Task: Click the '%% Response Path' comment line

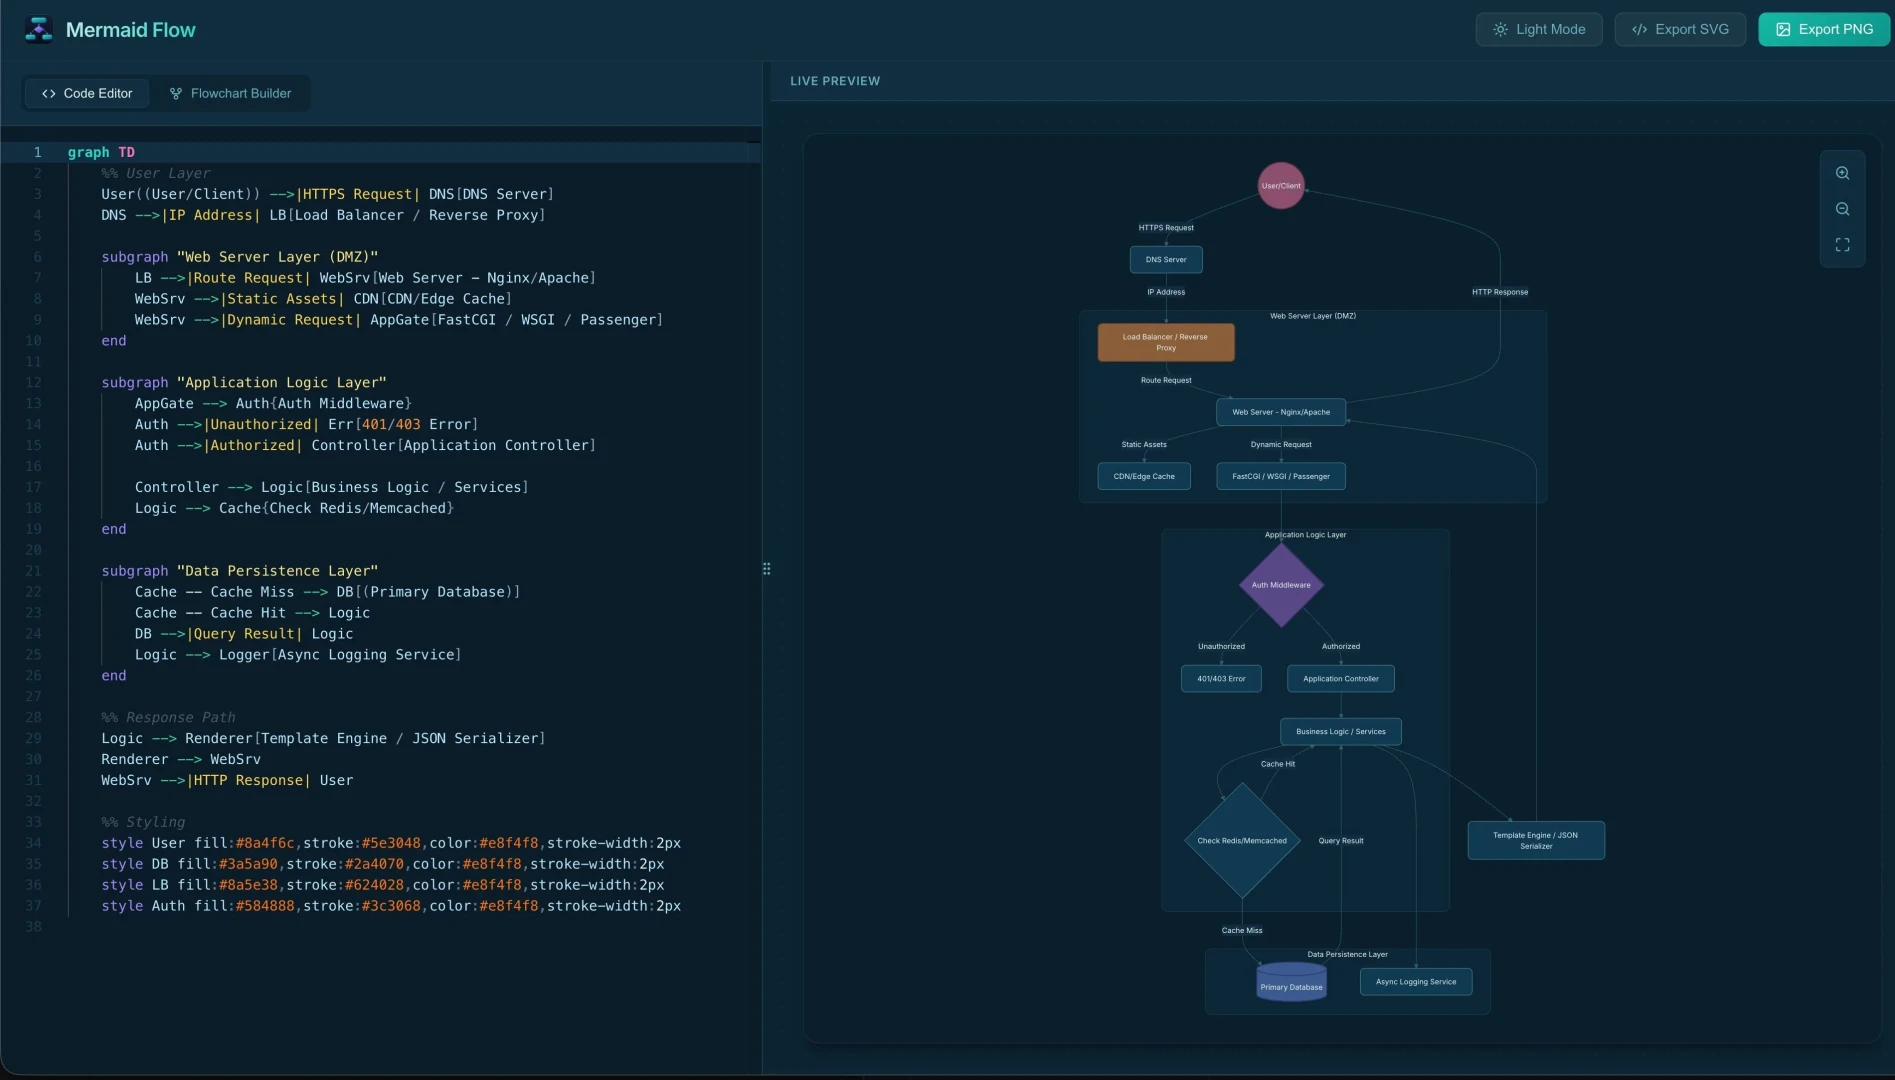Action: (168, 718)
